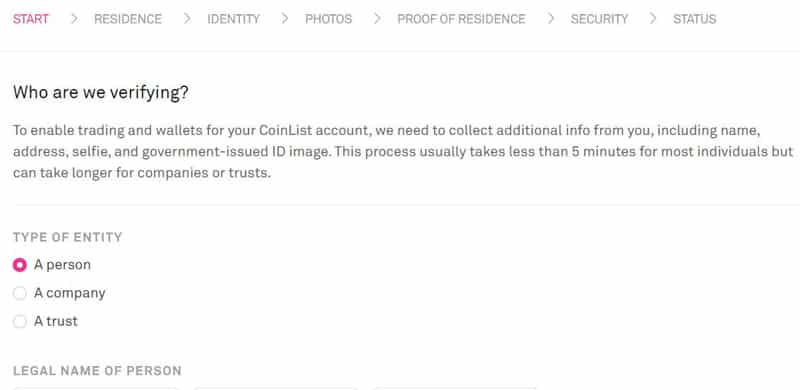The width and height of the screenshot is (800, 390).
Task: Click the 'Who are we verifying?' heading
Action: coord(101,93)
